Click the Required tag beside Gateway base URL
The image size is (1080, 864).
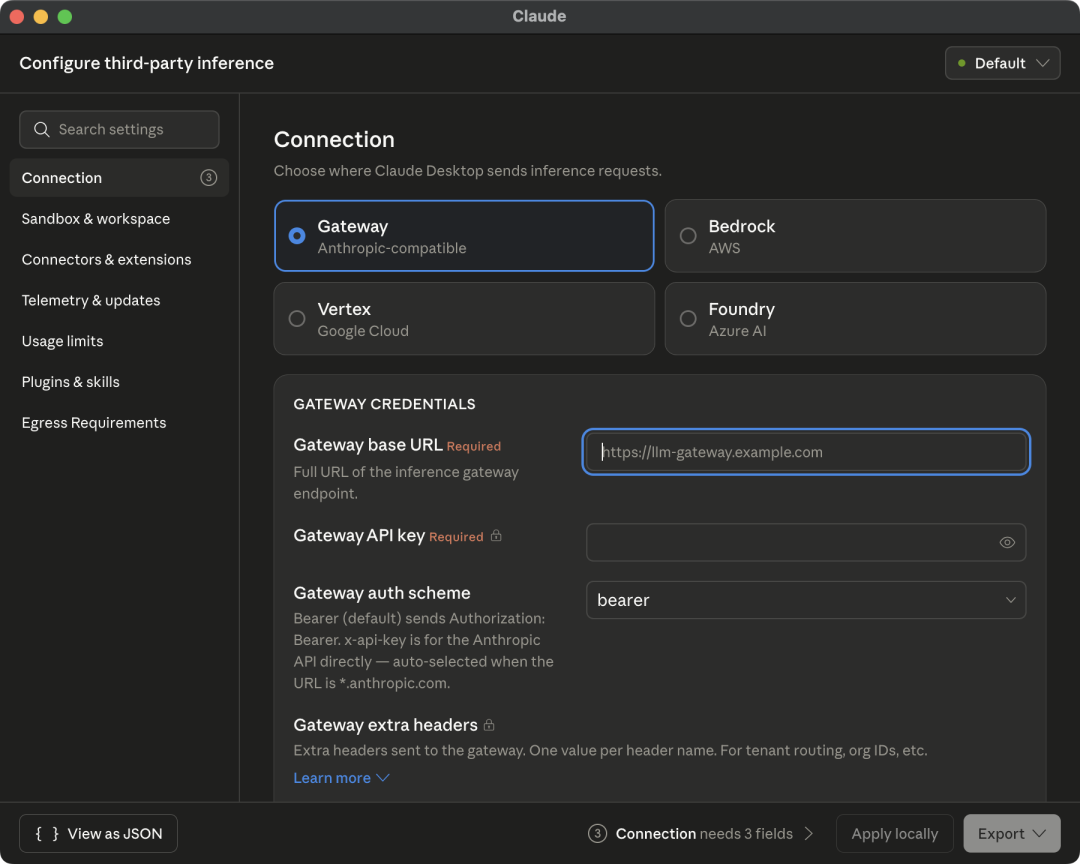tap(474, 446)
